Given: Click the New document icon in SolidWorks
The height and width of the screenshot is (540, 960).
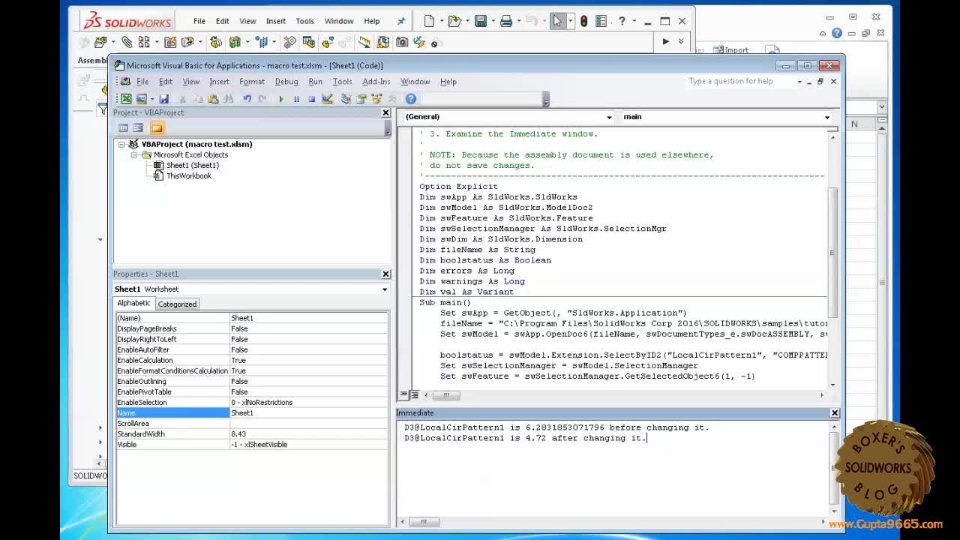Looking at the screenshot, I should click(429, 21).
